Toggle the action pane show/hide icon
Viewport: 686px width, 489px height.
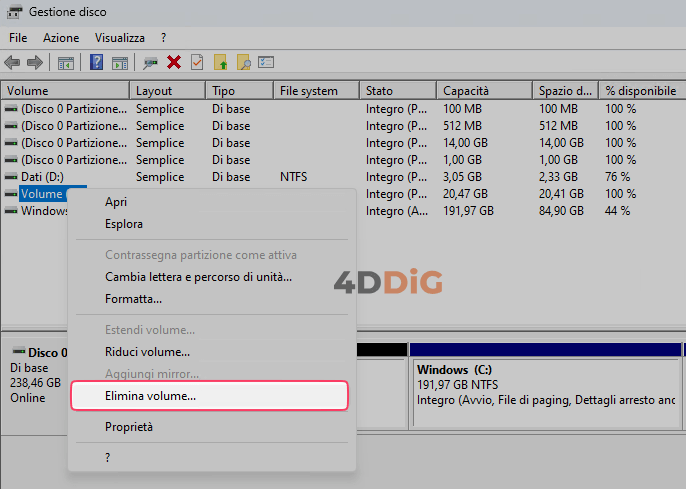[x=120, y=63]
